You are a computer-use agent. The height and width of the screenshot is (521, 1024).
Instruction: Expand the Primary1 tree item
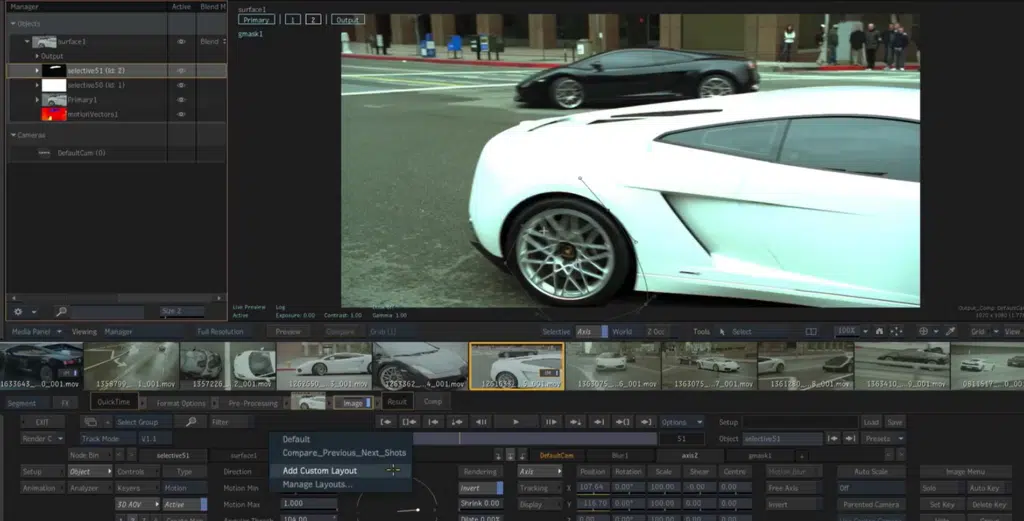pyautogui.click(x=37, y=100)
